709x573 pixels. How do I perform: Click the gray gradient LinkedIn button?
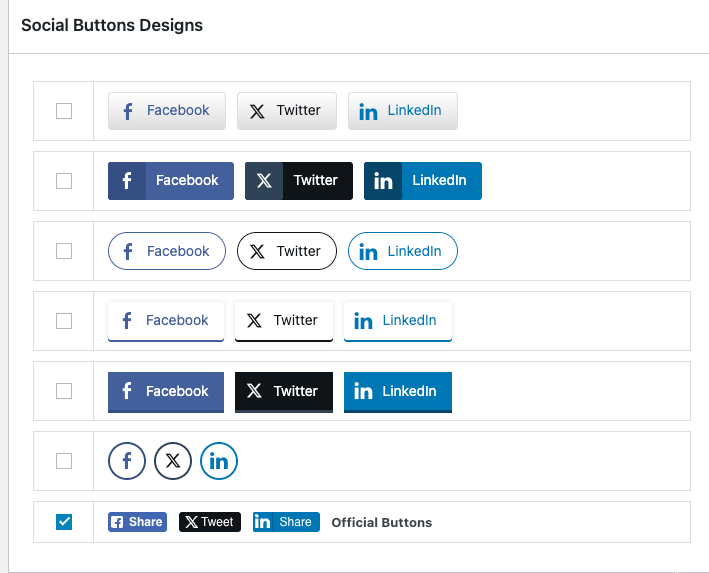click(x=403, y=111)
